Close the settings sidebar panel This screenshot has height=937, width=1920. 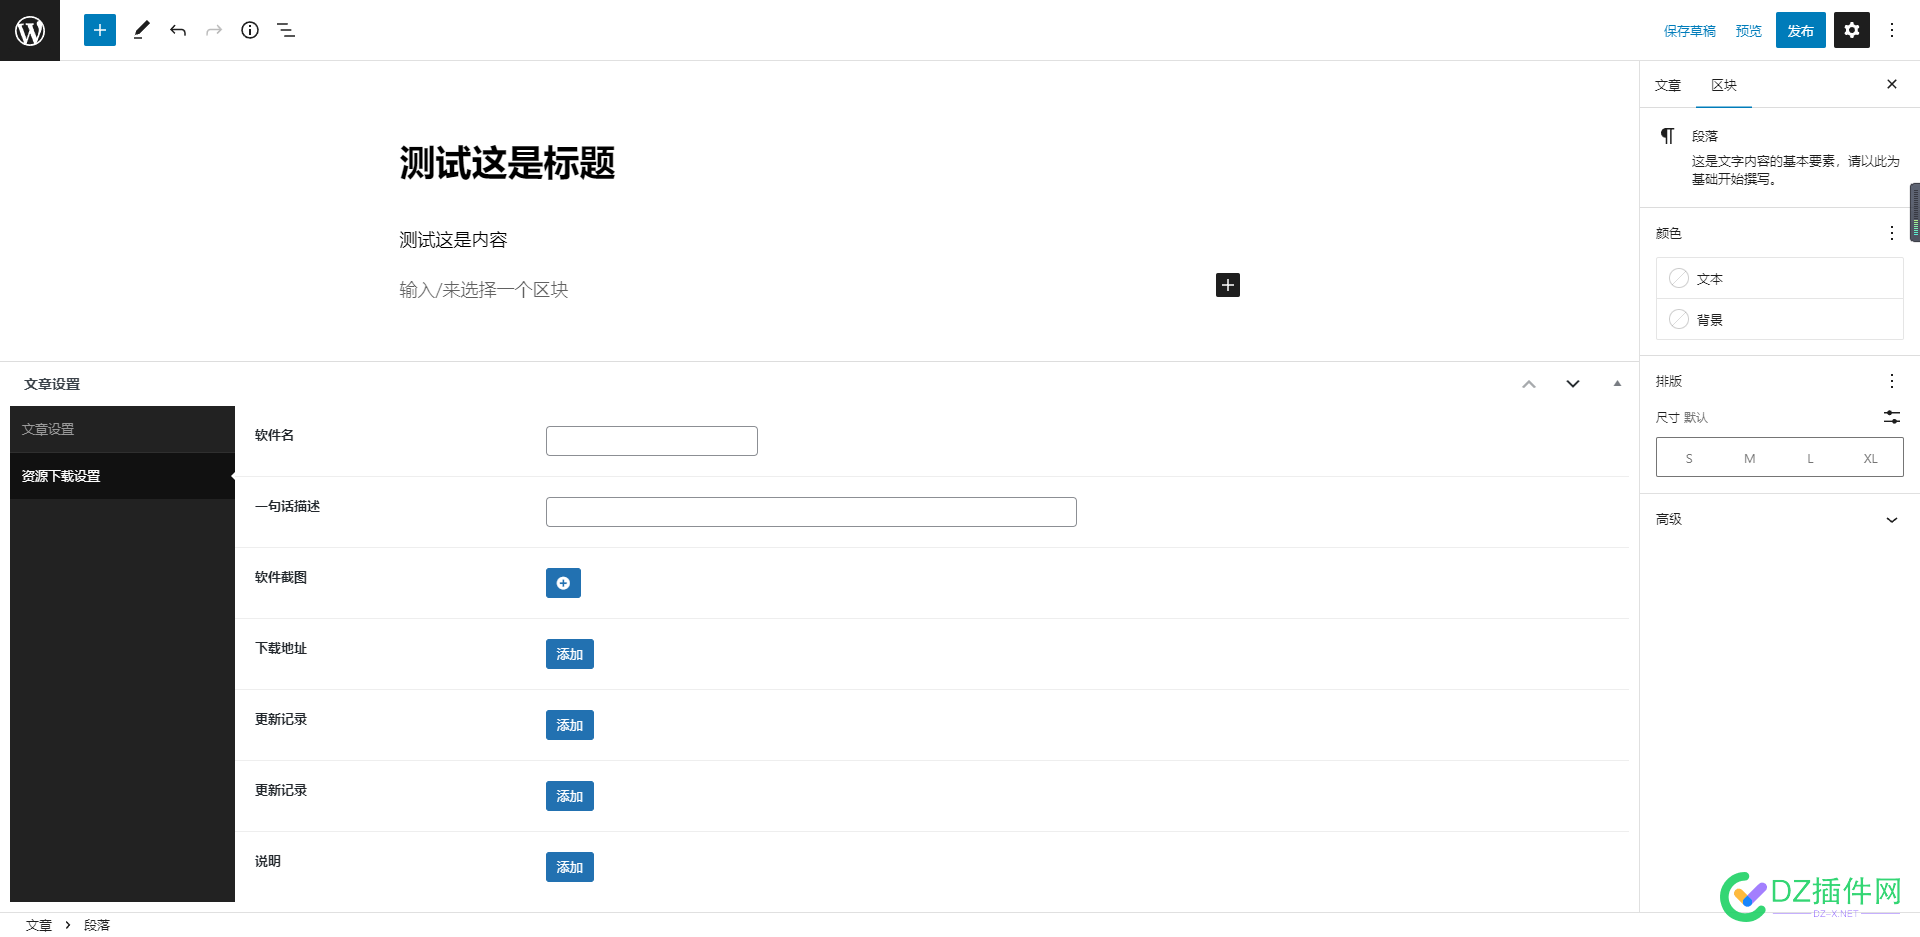tap(1892, 84)
